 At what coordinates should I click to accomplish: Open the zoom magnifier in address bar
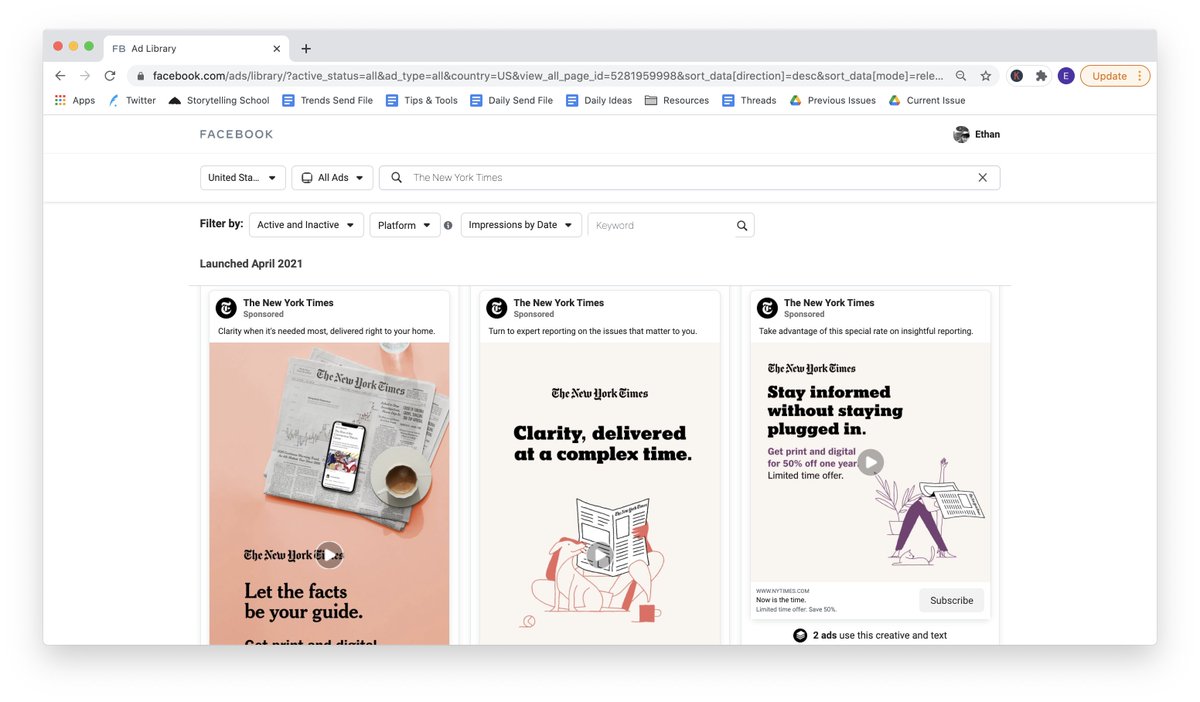(961, 76)
